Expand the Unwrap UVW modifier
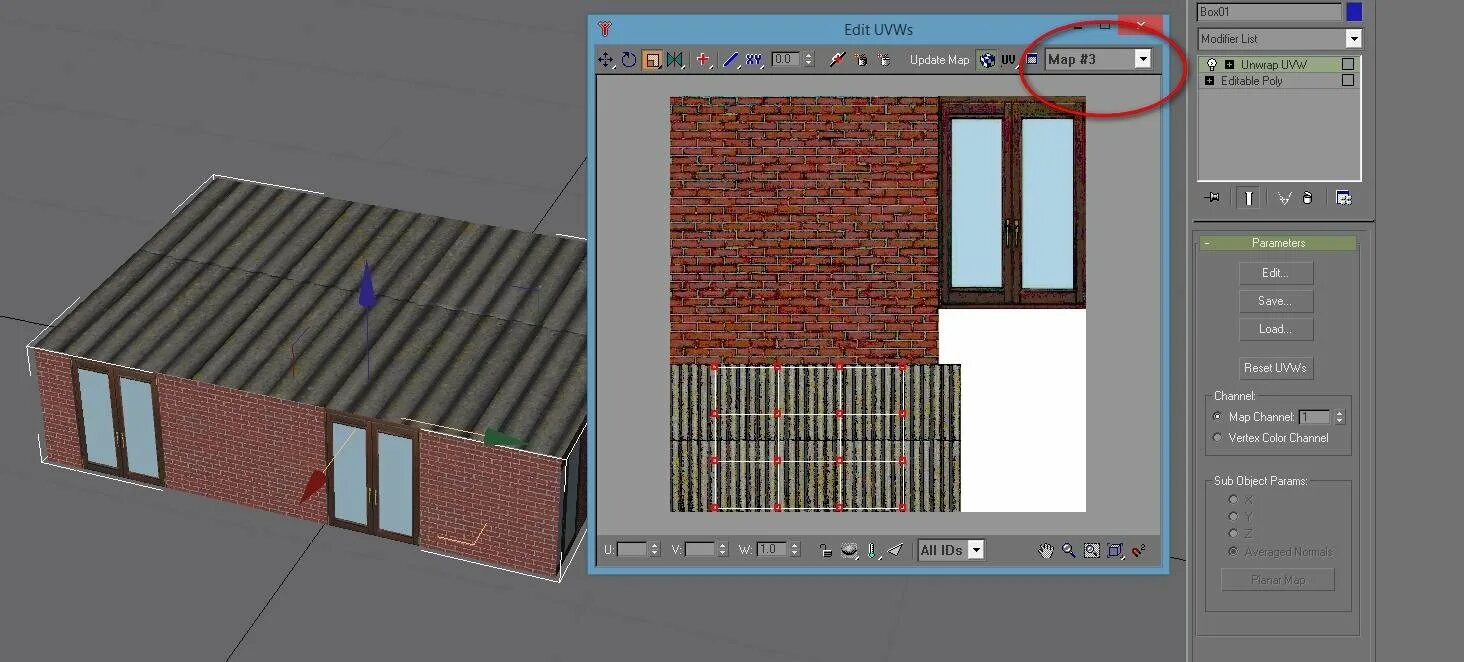This screenshot has width=1464, height=662. (1229, 64)
